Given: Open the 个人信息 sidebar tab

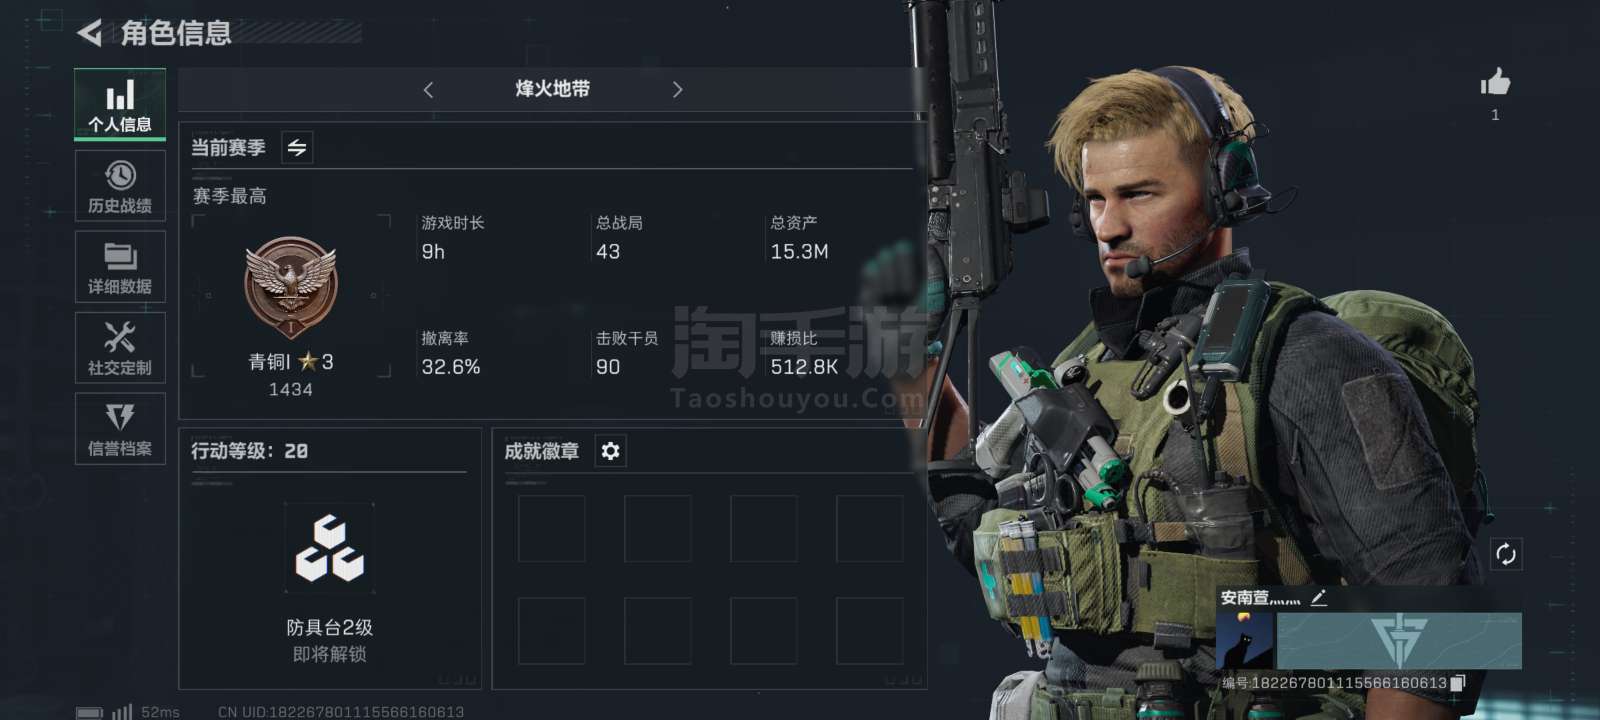Looking at the screenshot, I should (x=120, y=104).
